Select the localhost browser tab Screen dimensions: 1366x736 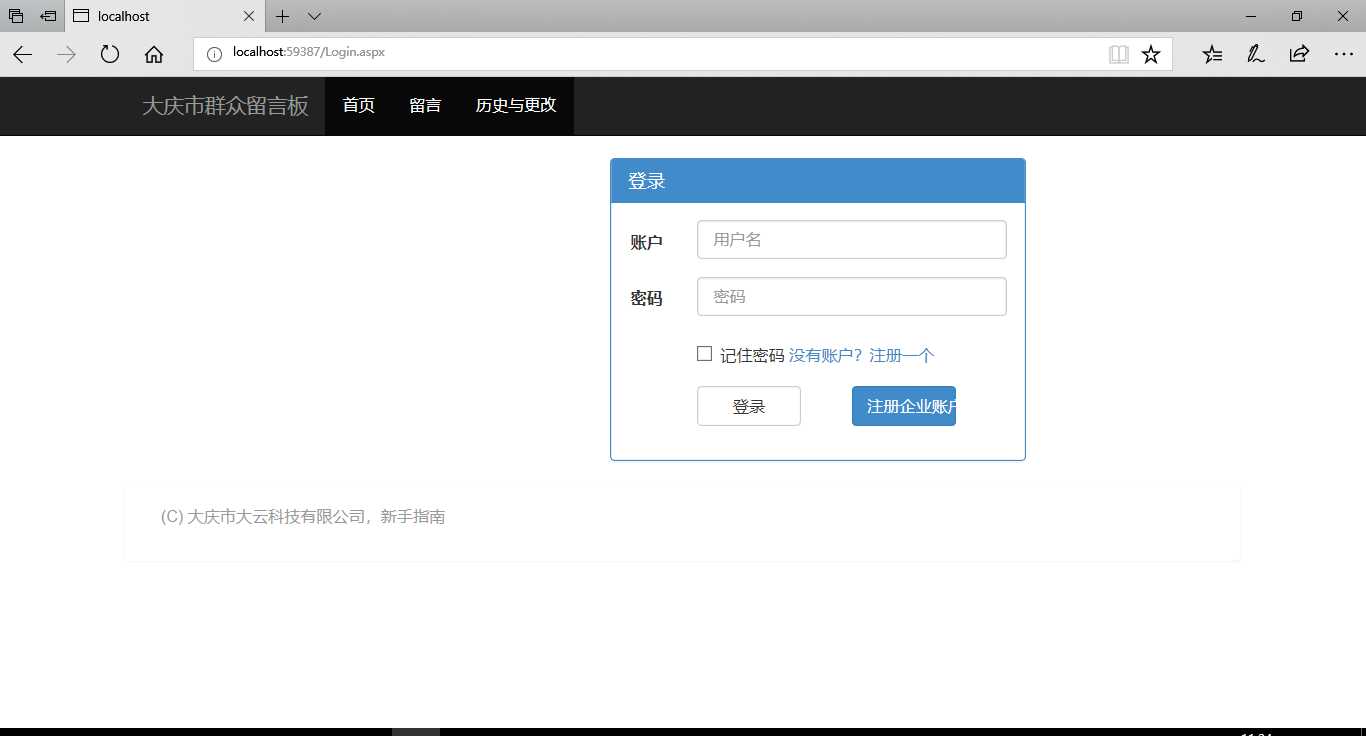point(165,16)
